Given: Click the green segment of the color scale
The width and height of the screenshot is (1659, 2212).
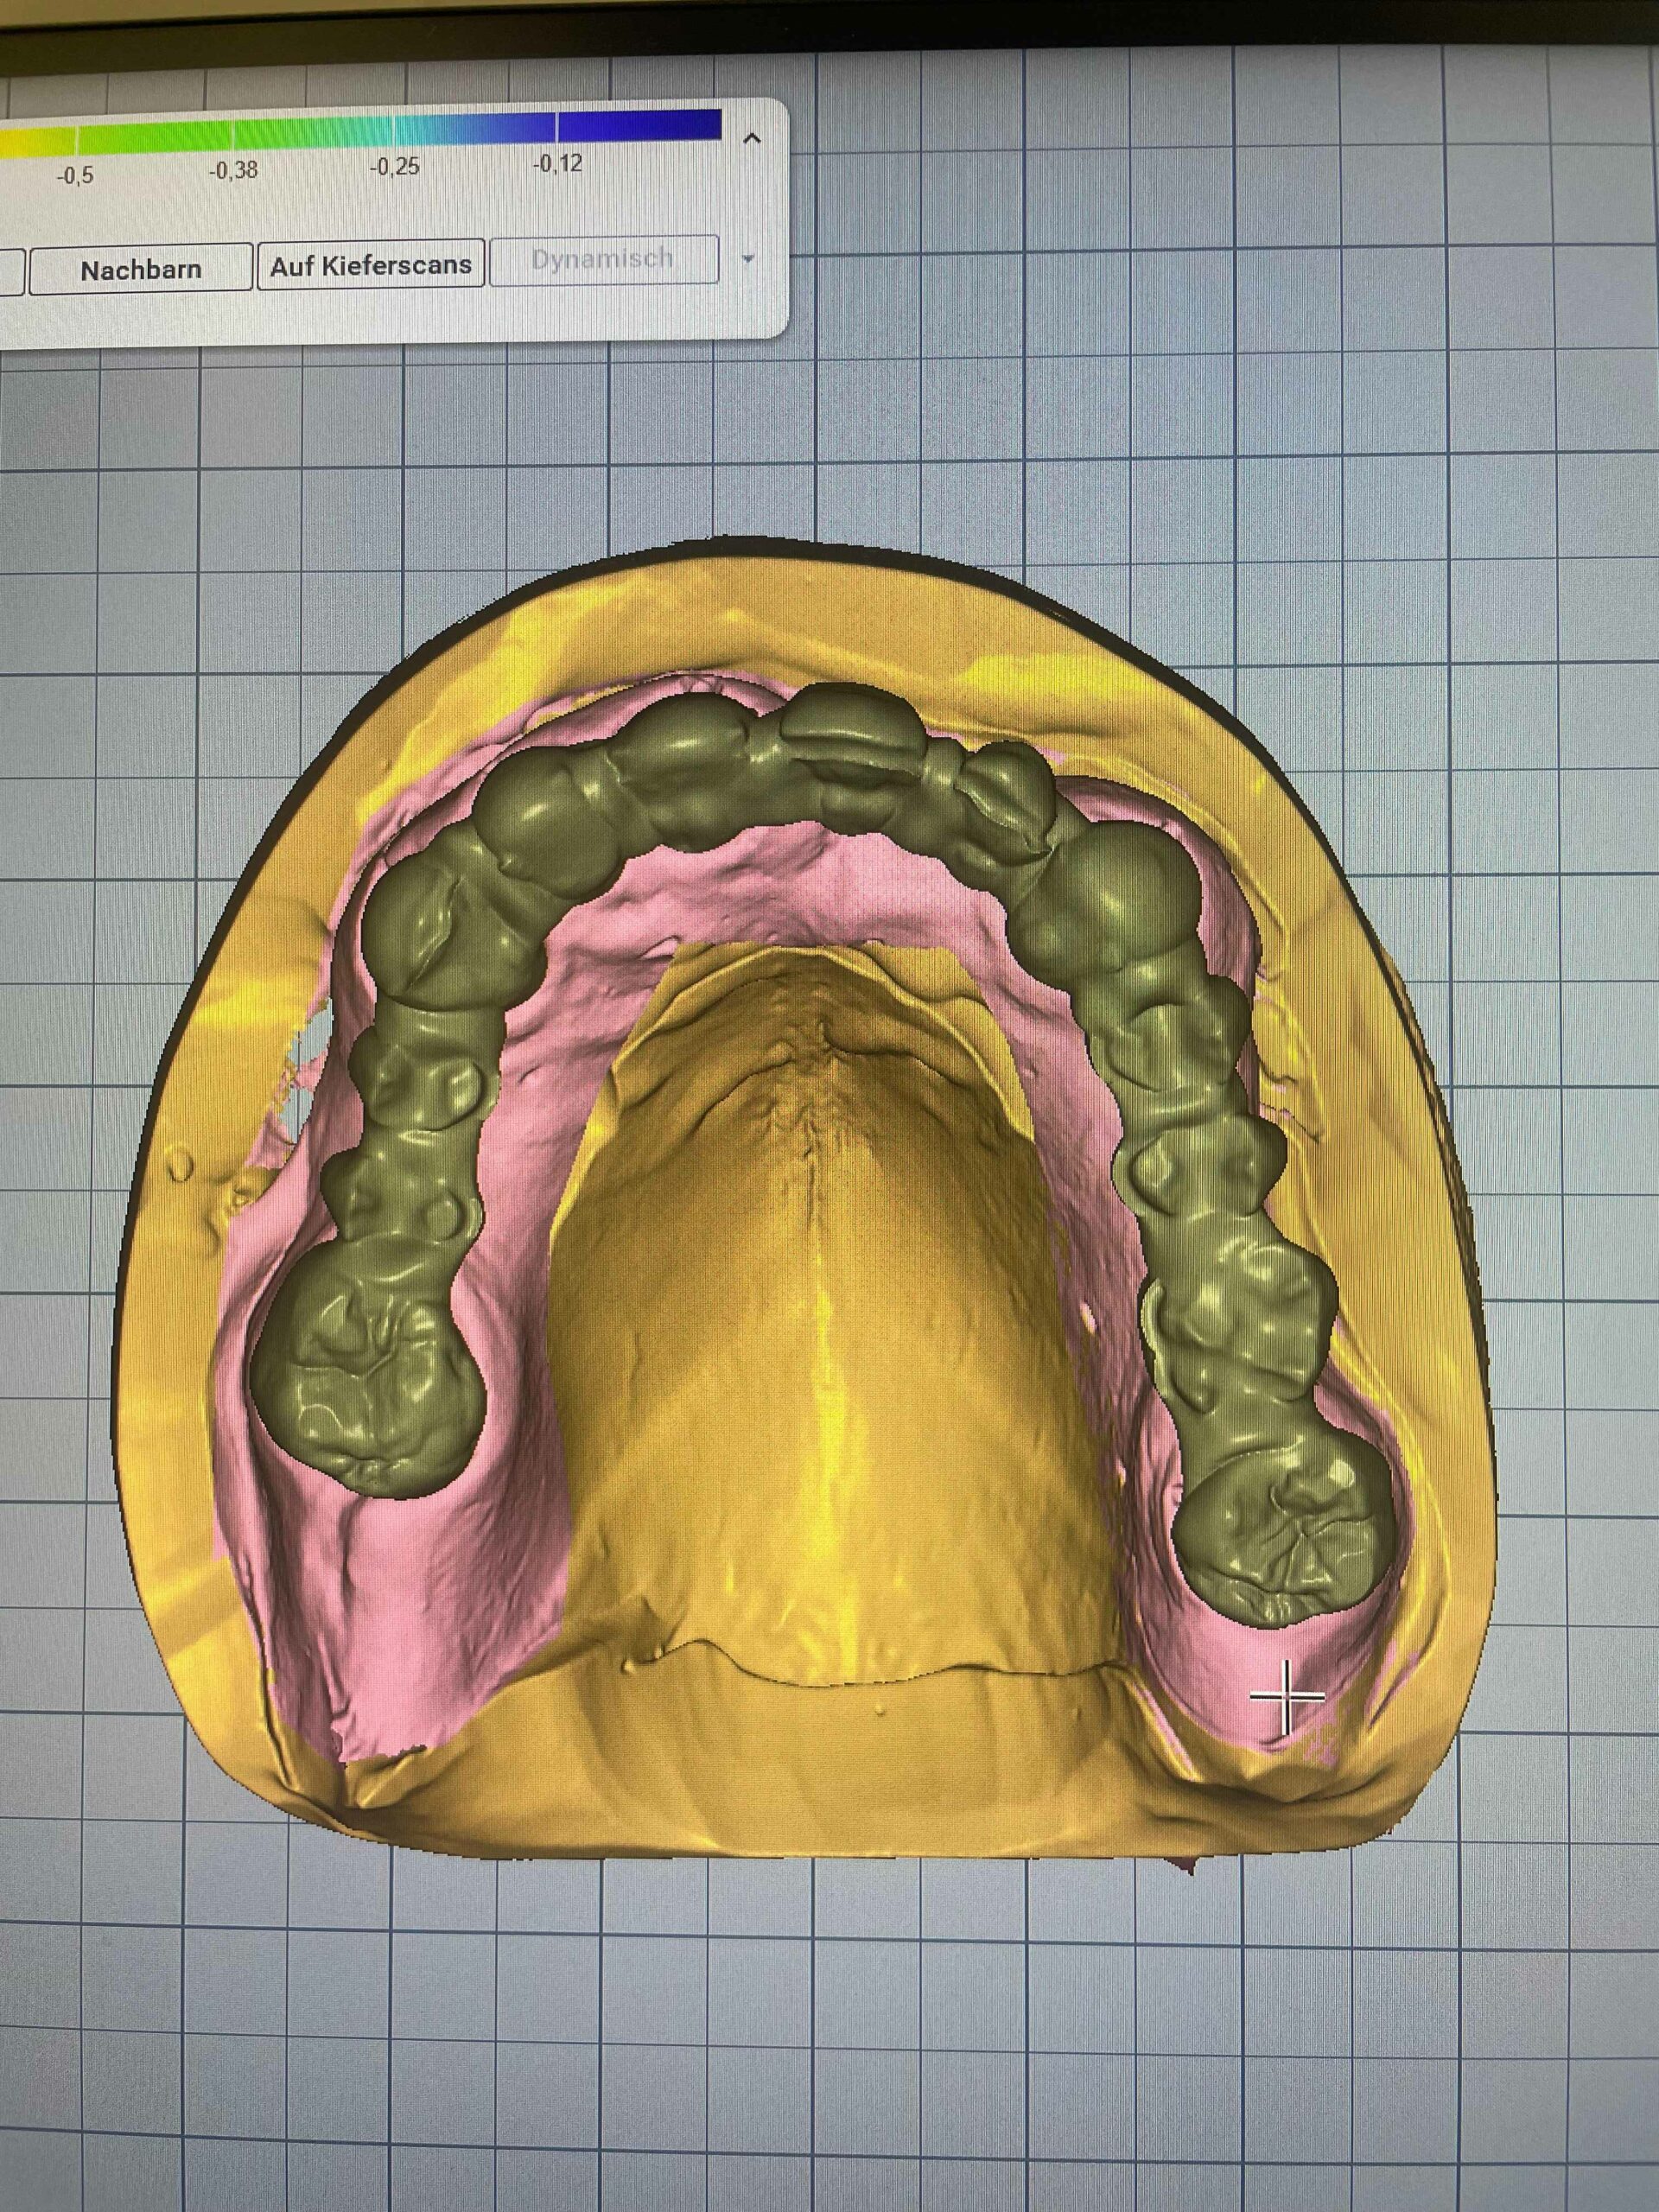Looking at the screenshot, I should [x=154, y=137].
